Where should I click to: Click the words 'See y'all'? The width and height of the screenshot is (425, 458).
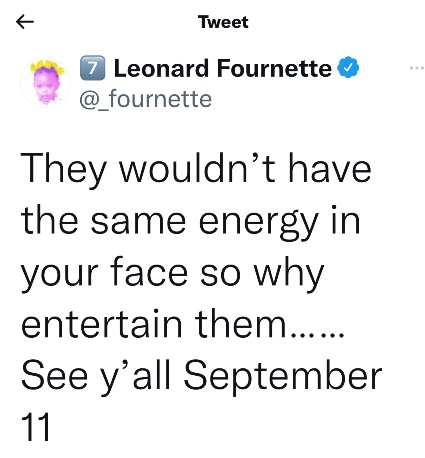[96, 377]
